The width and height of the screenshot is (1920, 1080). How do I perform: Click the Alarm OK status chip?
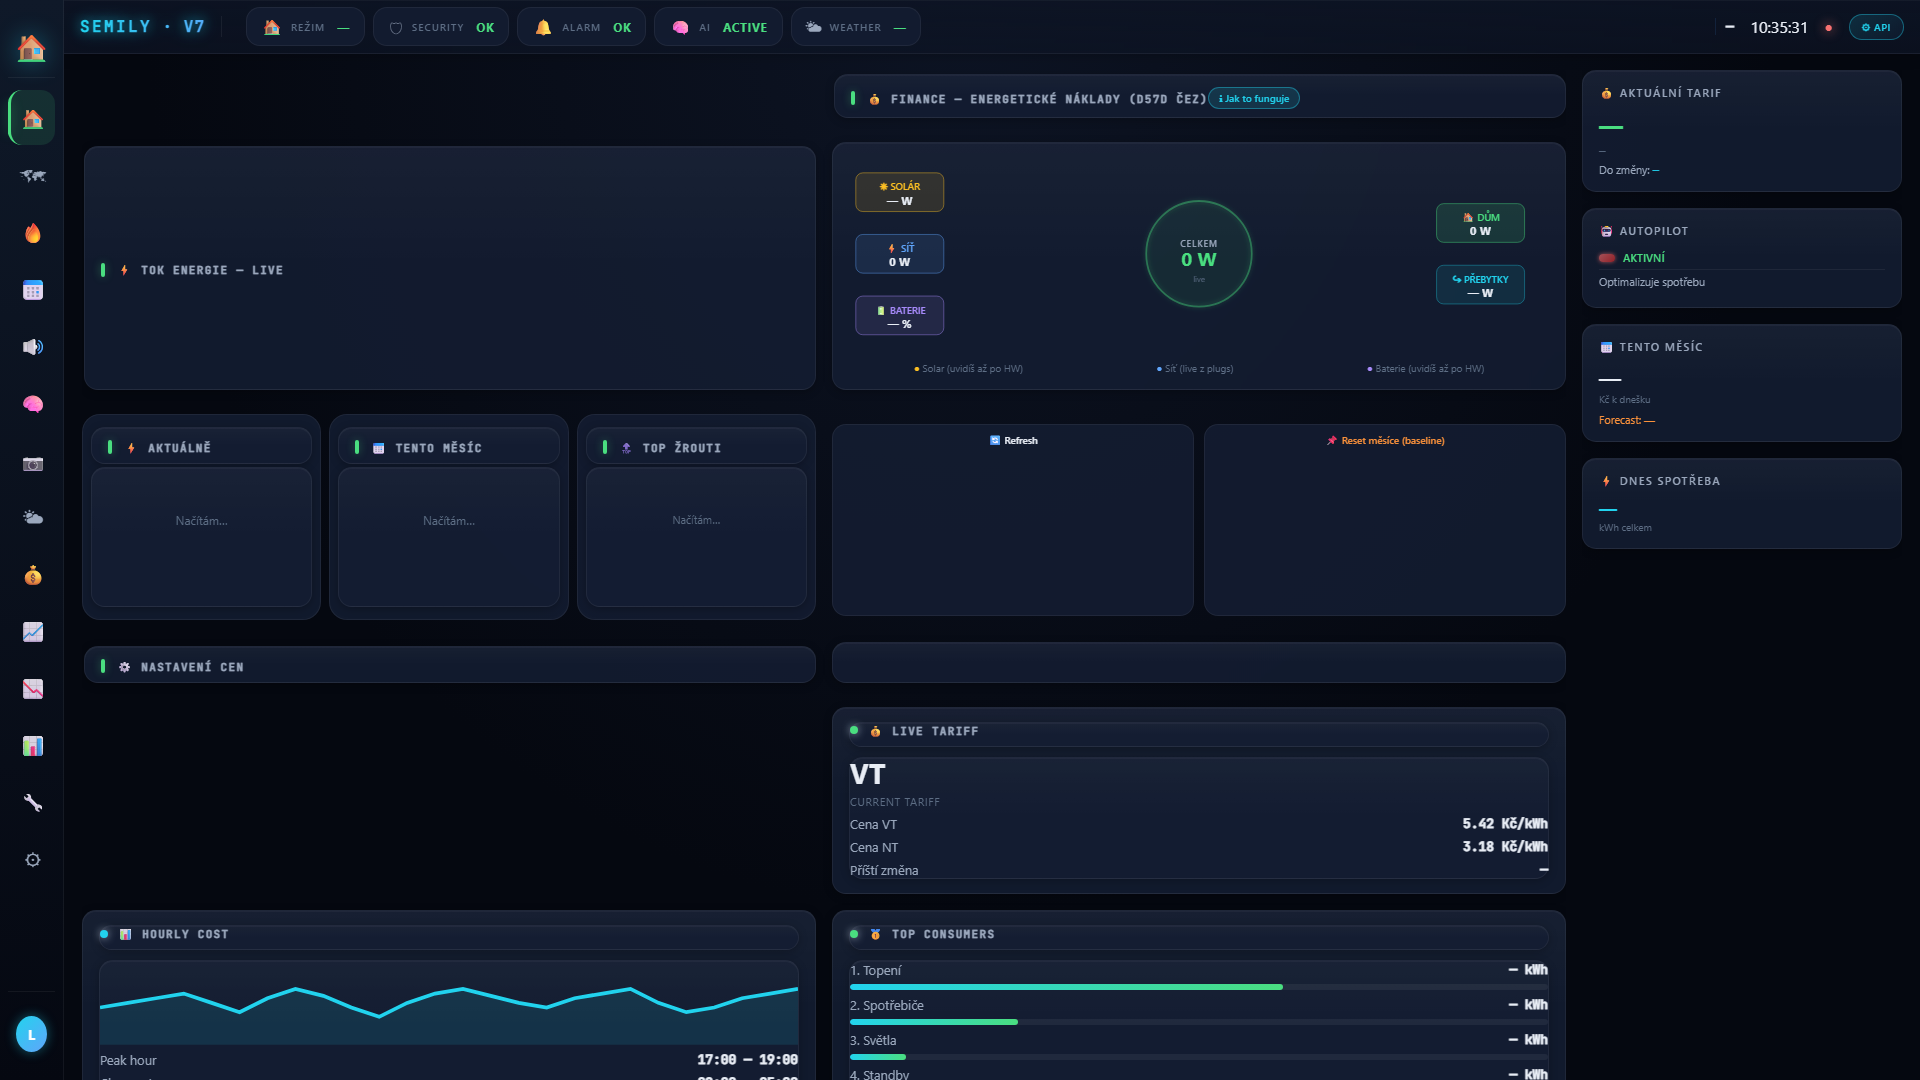click(x=581, y=27)
